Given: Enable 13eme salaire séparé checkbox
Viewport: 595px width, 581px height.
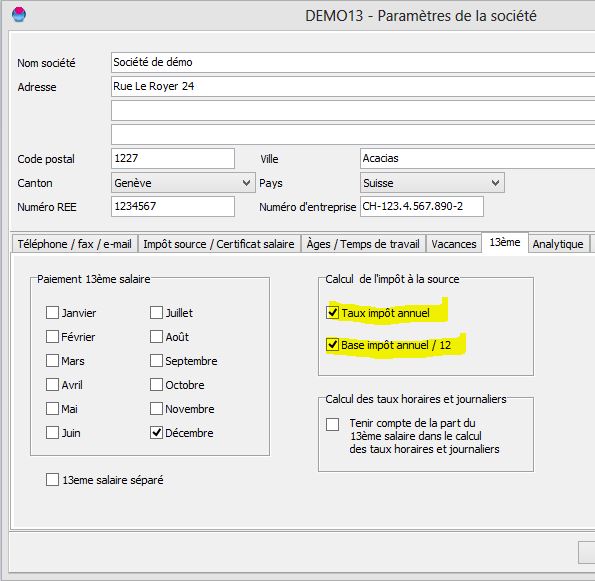Looking at the screenshot, I should click(x=52, y=480).
